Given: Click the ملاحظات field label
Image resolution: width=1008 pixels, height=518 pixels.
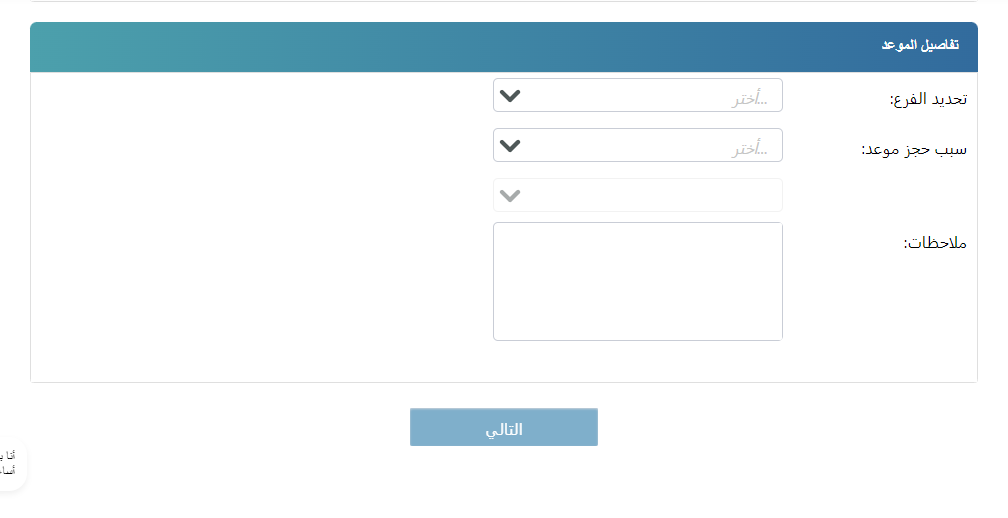Looking at the screenshot, I should (x=935, y=243).
